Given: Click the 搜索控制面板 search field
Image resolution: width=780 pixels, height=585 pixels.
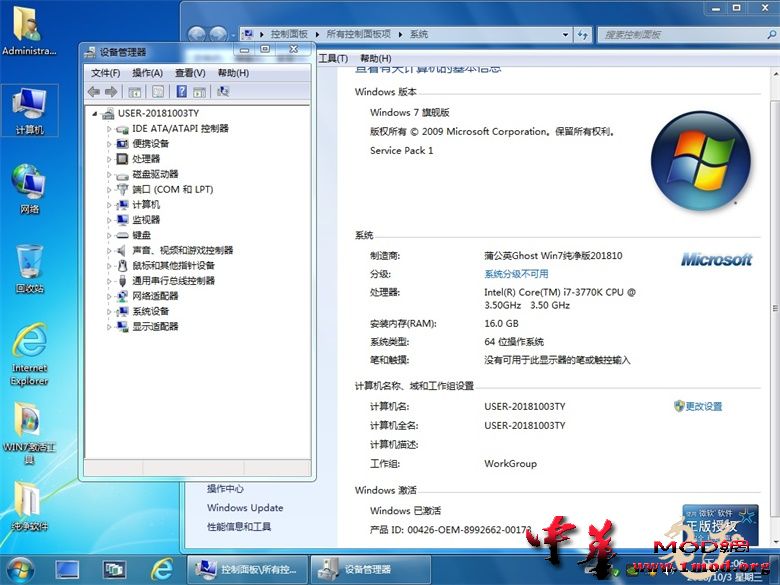Looking at the screenshot, I should 680,34.
